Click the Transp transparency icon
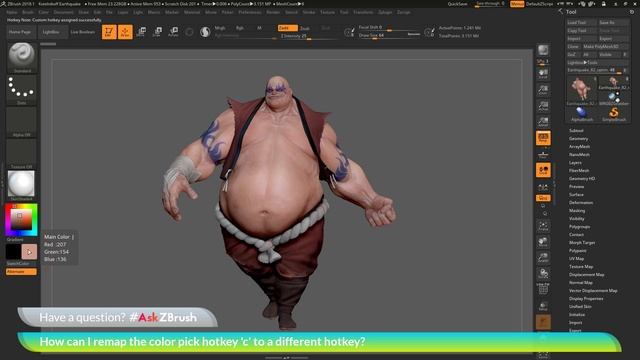This screenshot has height=360, width=640. (x=543, y=306)
